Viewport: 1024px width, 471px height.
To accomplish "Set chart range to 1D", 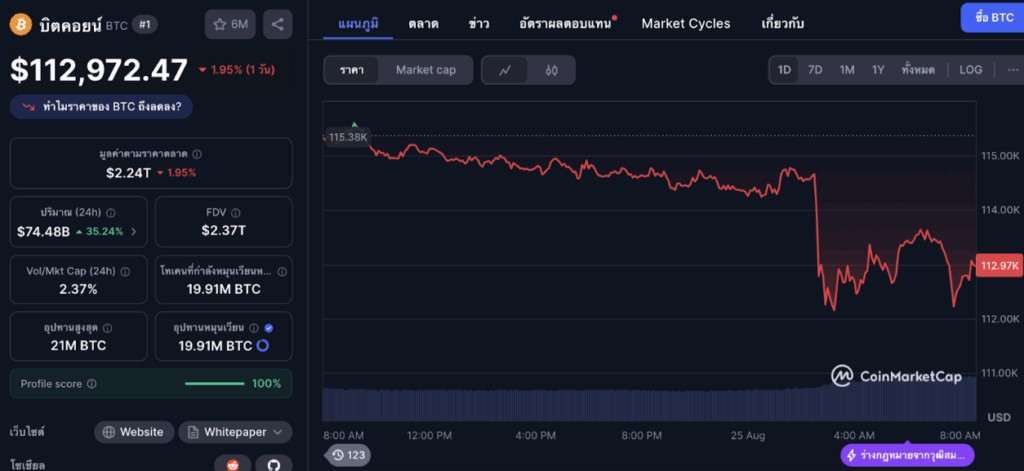I will point(784,70).
